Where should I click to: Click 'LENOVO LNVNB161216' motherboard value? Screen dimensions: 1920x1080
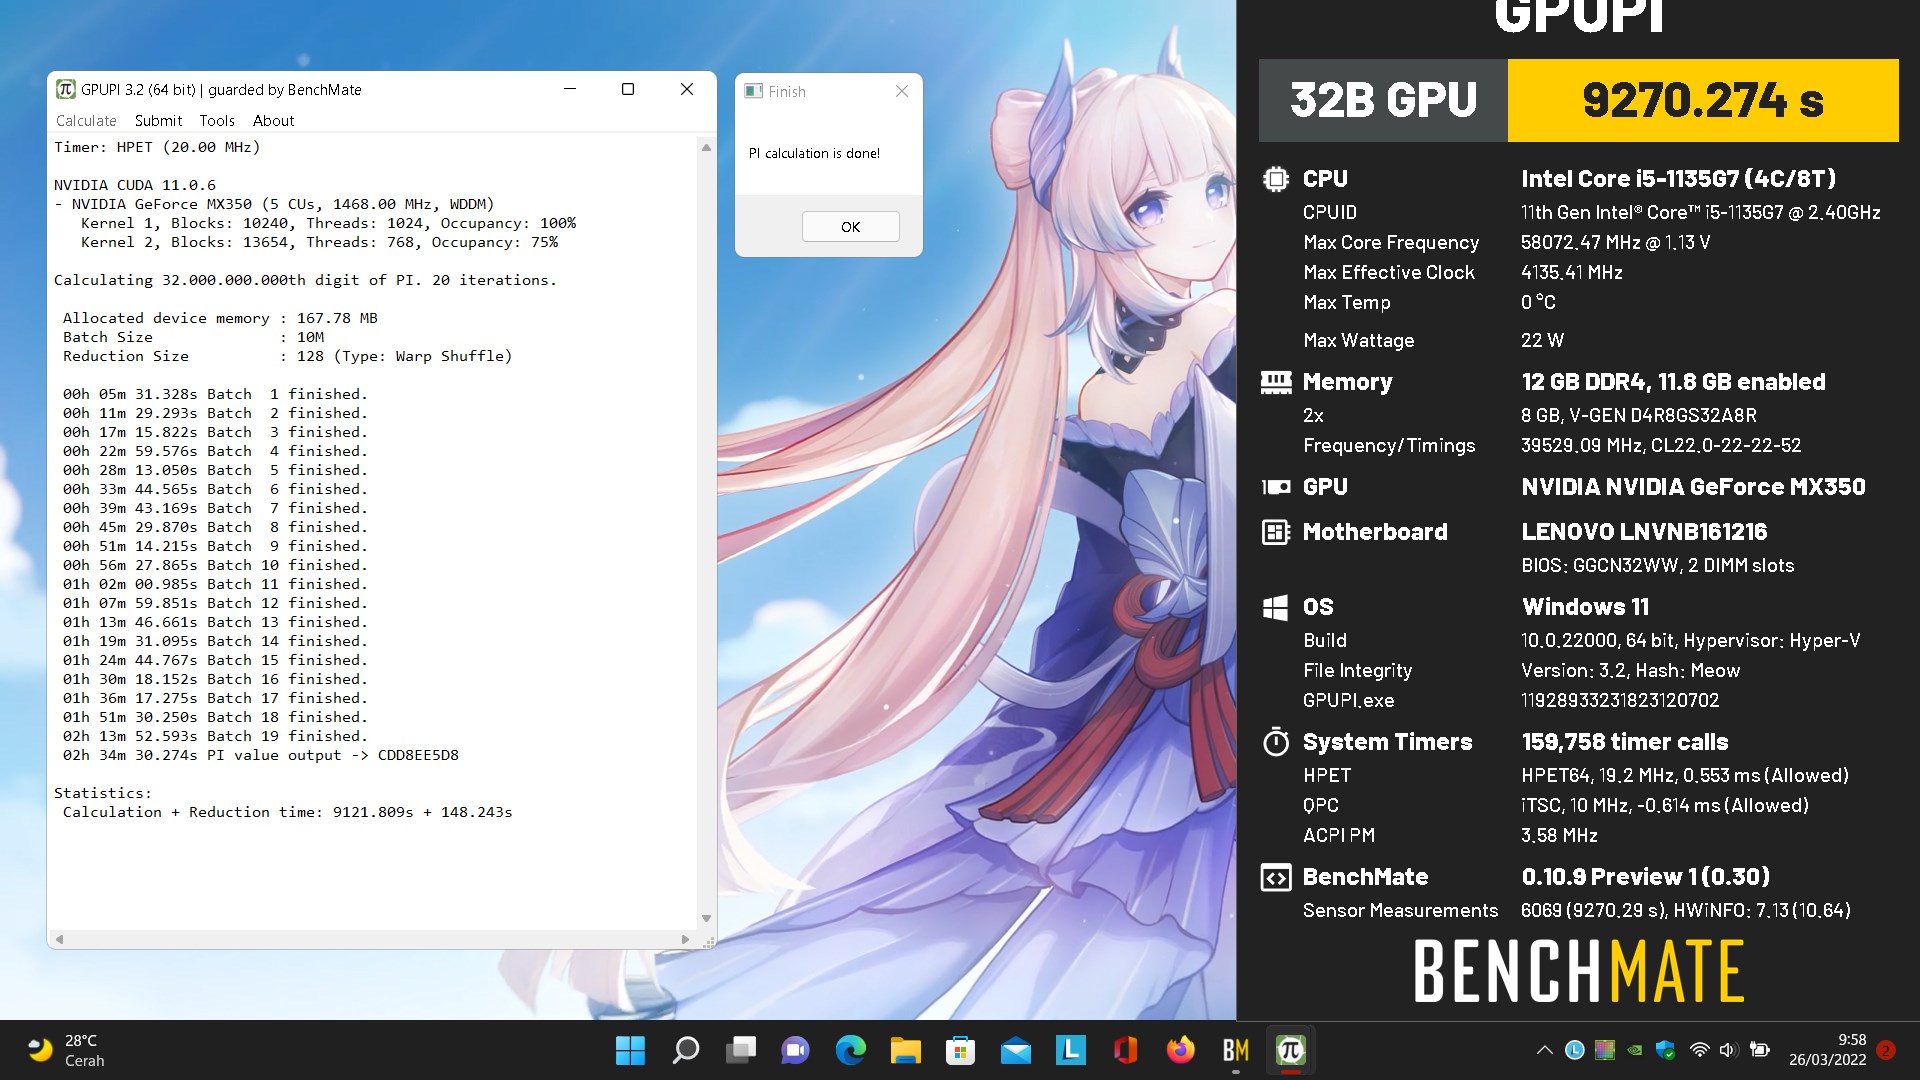coord(1644,532)
